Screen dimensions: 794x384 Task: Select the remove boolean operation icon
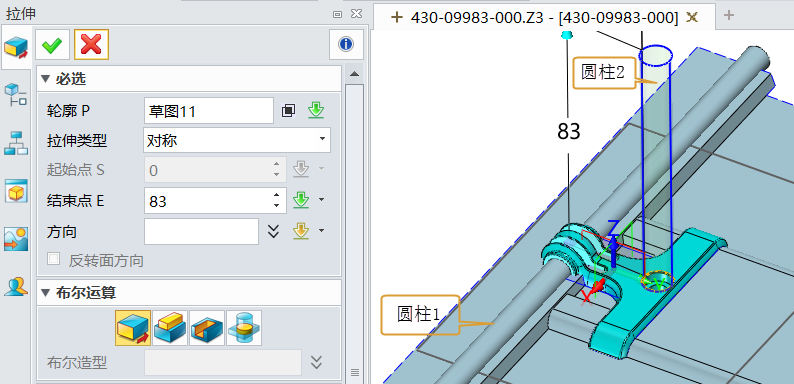click(x=207, y=328)
